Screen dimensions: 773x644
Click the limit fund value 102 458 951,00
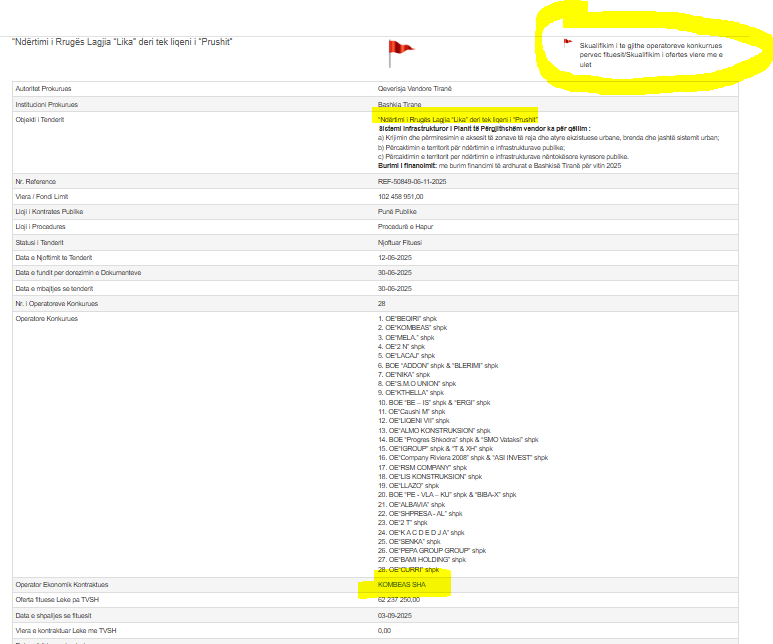tap(401, 196)
